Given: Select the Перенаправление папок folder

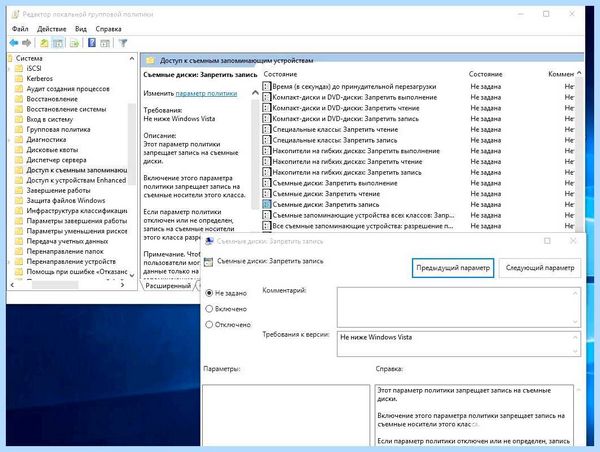Looking at the screenshot, I should 59,251.
